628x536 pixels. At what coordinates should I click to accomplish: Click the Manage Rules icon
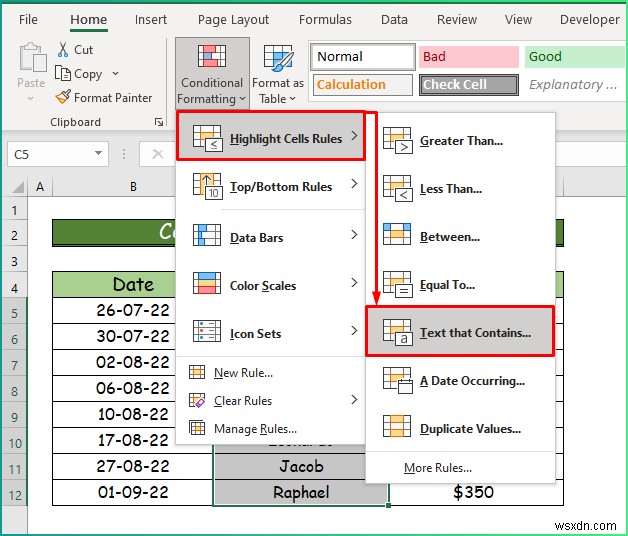coord(197,428)
